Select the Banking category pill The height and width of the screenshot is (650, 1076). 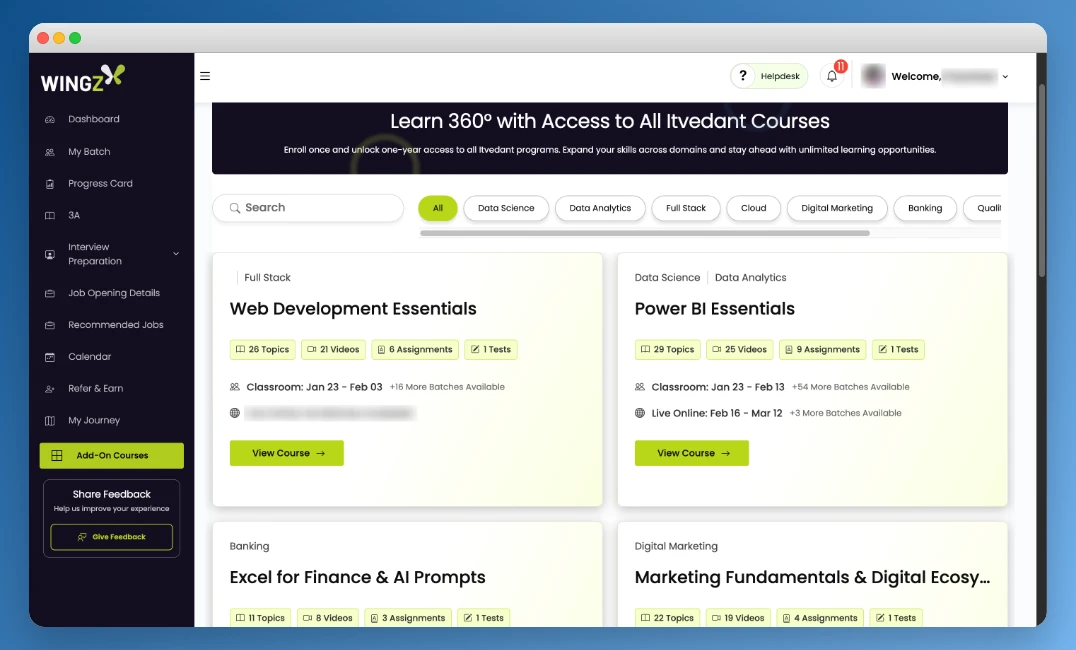[x=924, y=208]
